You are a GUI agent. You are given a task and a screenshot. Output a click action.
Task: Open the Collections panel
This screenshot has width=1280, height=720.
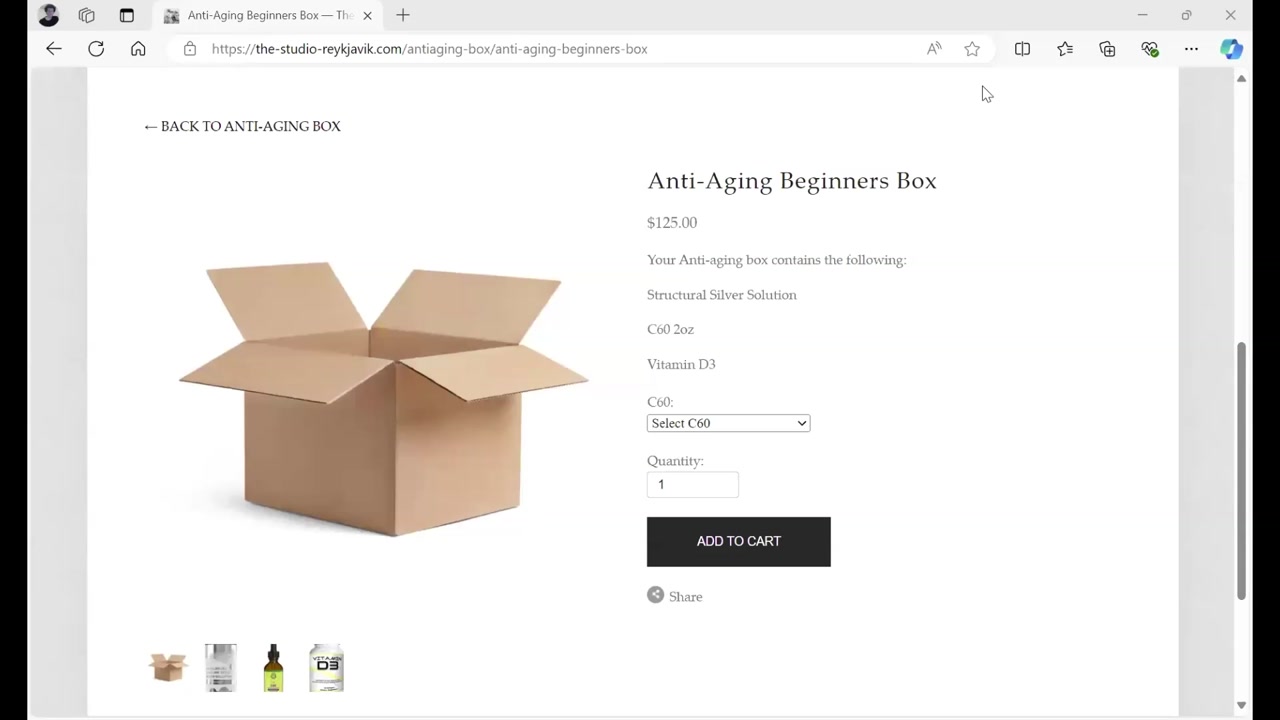click(x=1107, y=49)
